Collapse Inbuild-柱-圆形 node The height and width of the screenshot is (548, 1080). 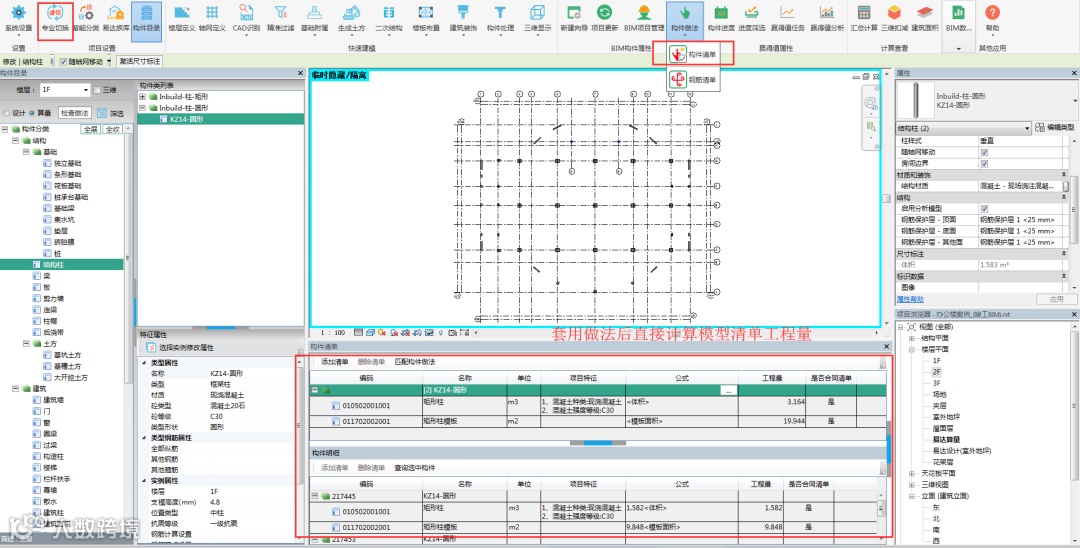(x=143, y=108)
